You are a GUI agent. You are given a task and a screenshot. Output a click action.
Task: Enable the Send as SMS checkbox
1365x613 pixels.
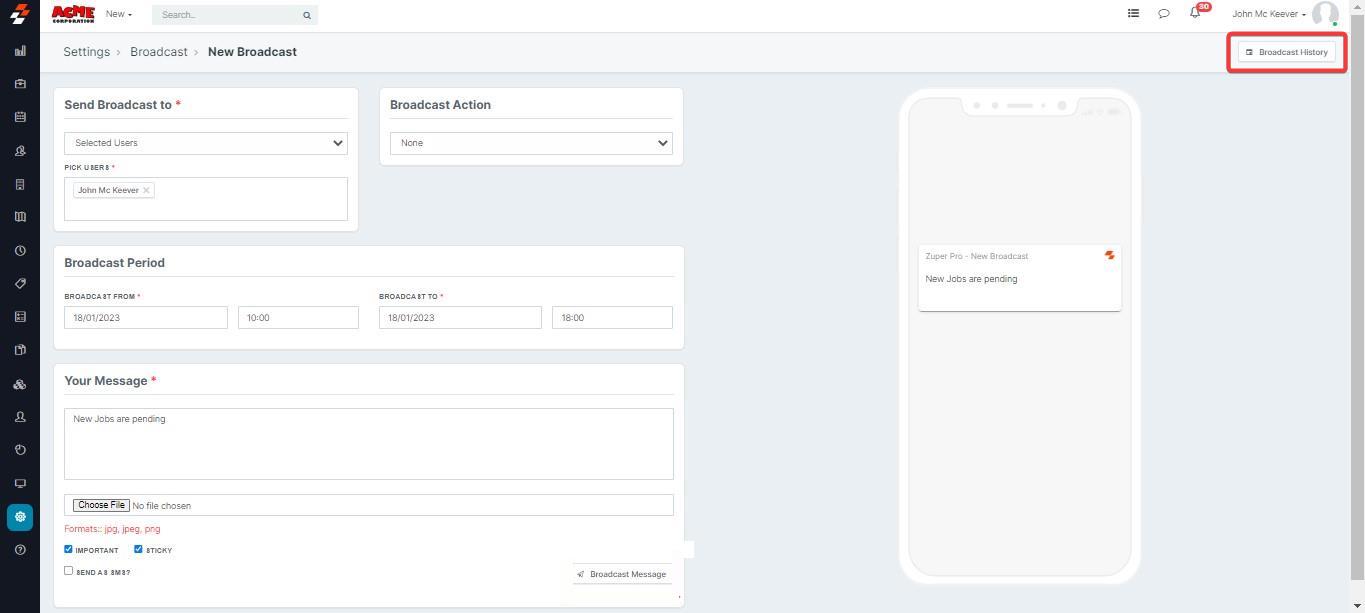pyautogui.click(x=69, y=571)
